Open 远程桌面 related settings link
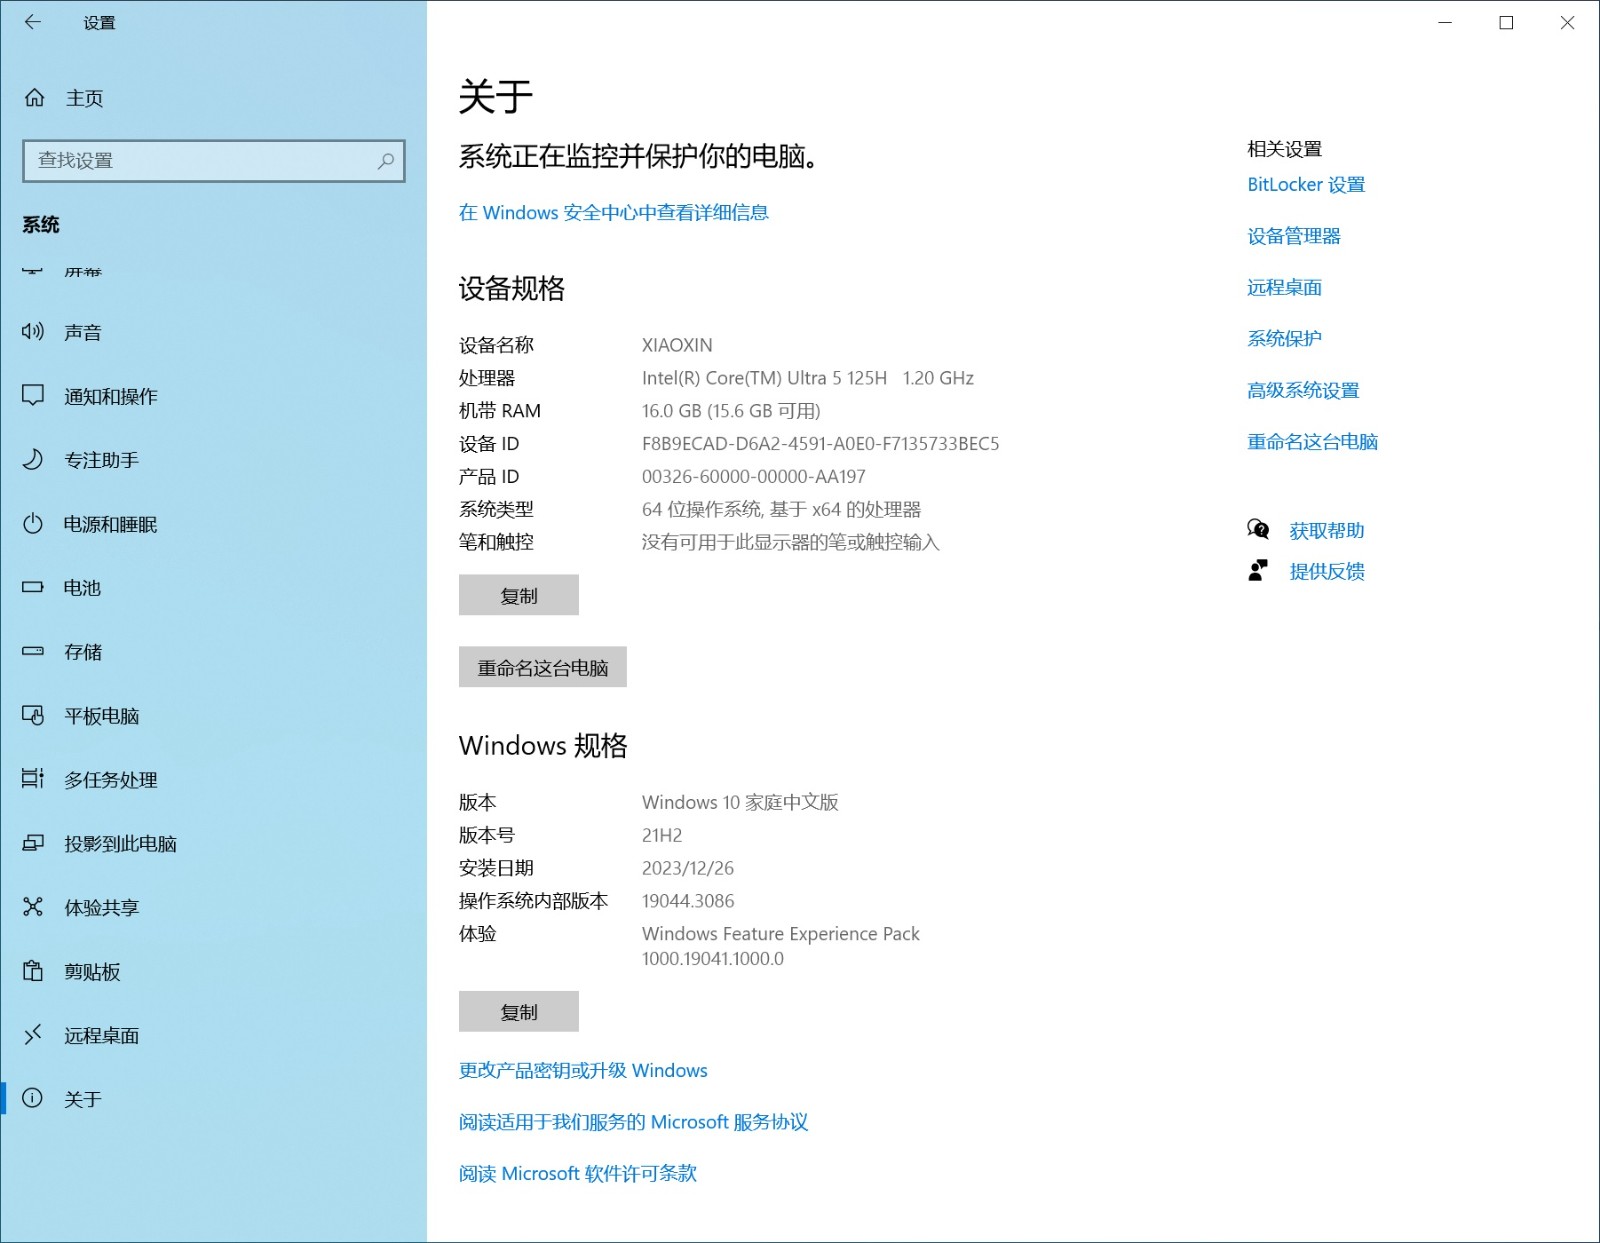The image size is (1600, 1243). pyautogui.click(x=1284, y=288)
